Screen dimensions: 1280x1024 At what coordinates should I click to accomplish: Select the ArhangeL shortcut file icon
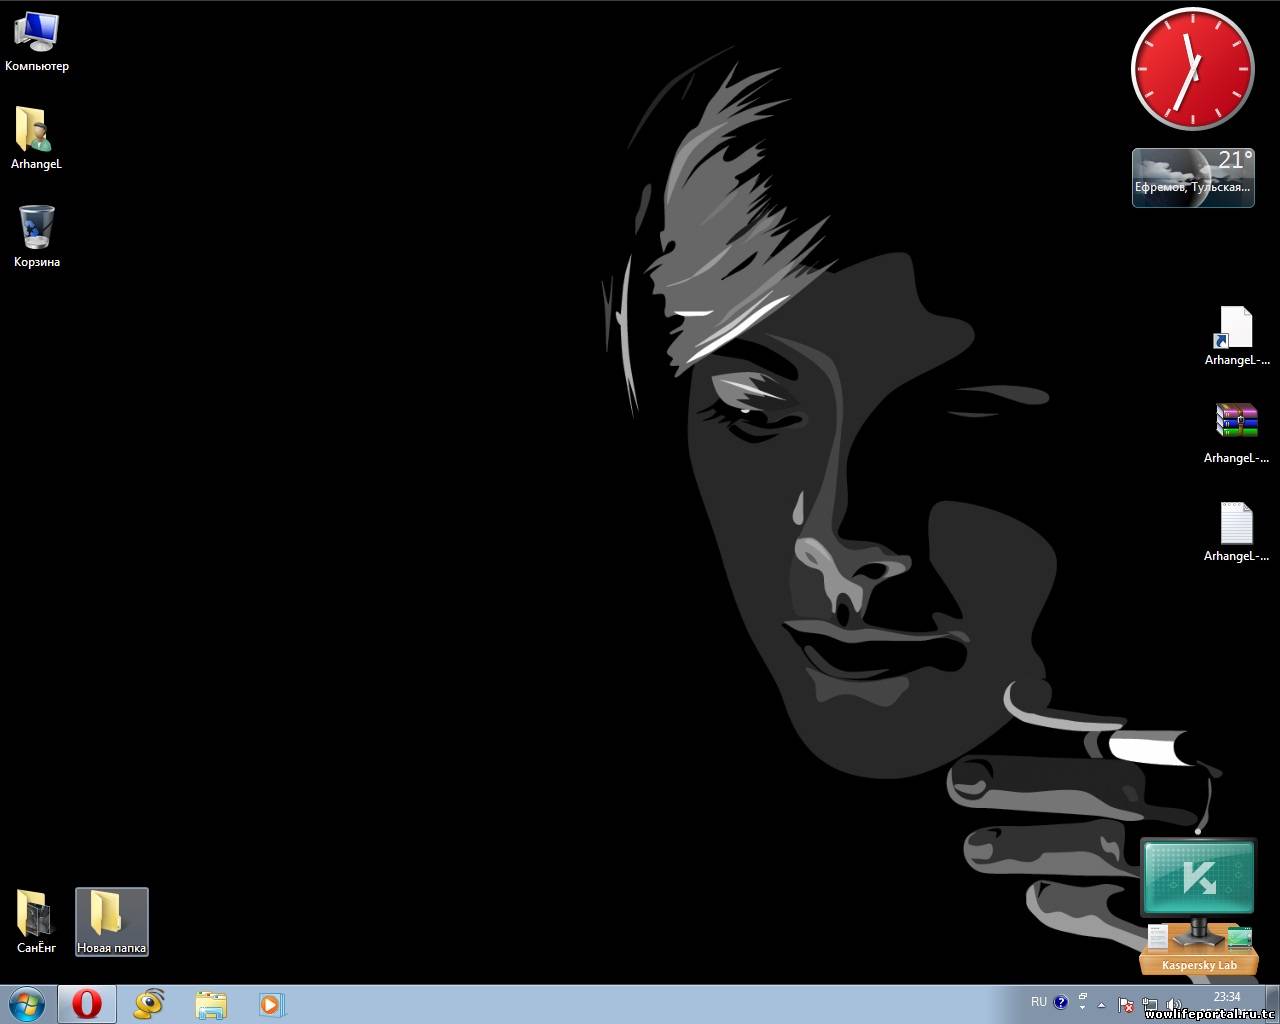coord(1237,337)
